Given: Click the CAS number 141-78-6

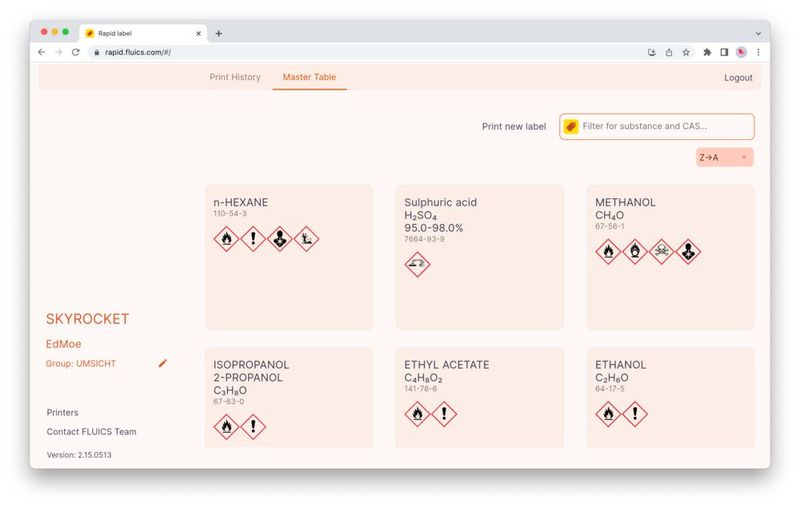Looking at the screenshot, I should click(420, 389).
